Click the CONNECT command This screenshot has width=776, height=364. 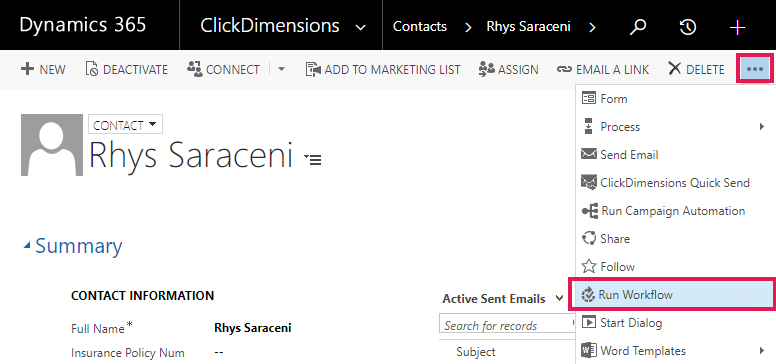(x=223, y=70)
